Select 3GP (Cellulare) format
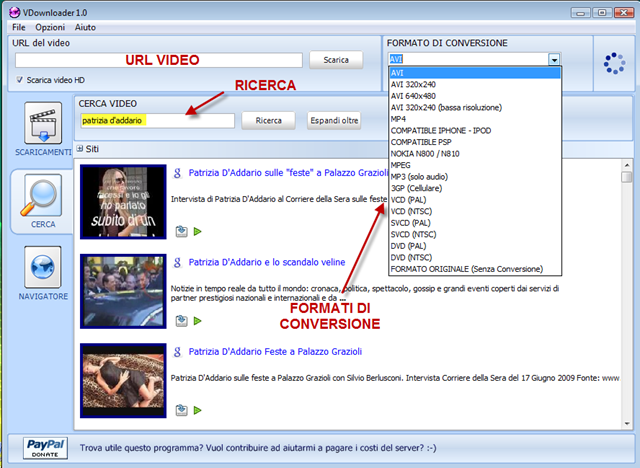 pyautogui.click(x=475, y=188)
